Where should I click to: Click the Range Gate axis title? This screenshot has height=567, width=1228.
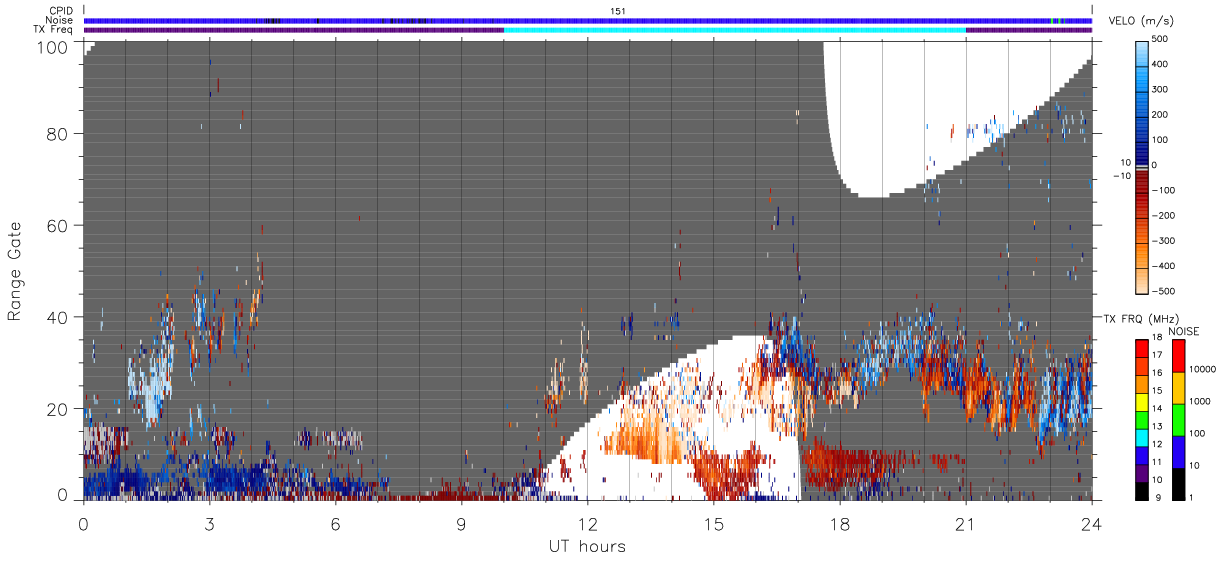coord(15,270)
